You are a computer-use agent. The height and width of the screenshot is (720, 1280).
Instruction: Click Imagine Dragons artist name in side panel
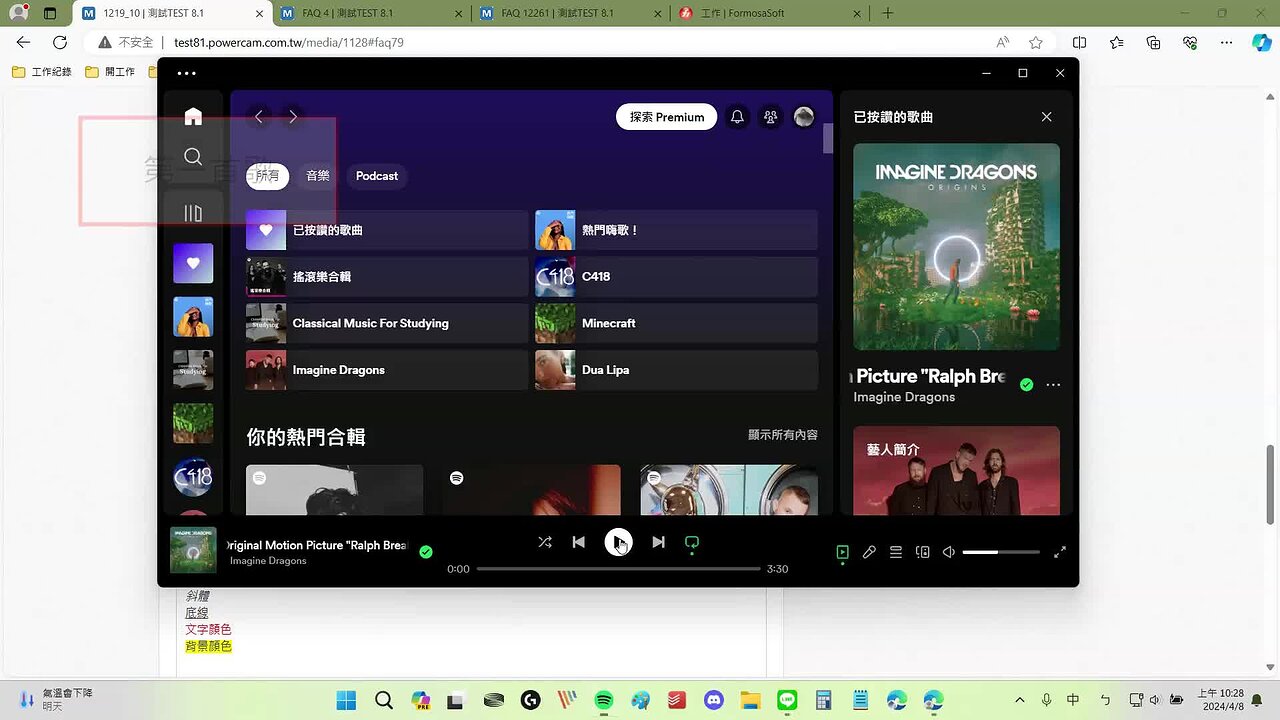pyautogui.click(x=904, y=397)
